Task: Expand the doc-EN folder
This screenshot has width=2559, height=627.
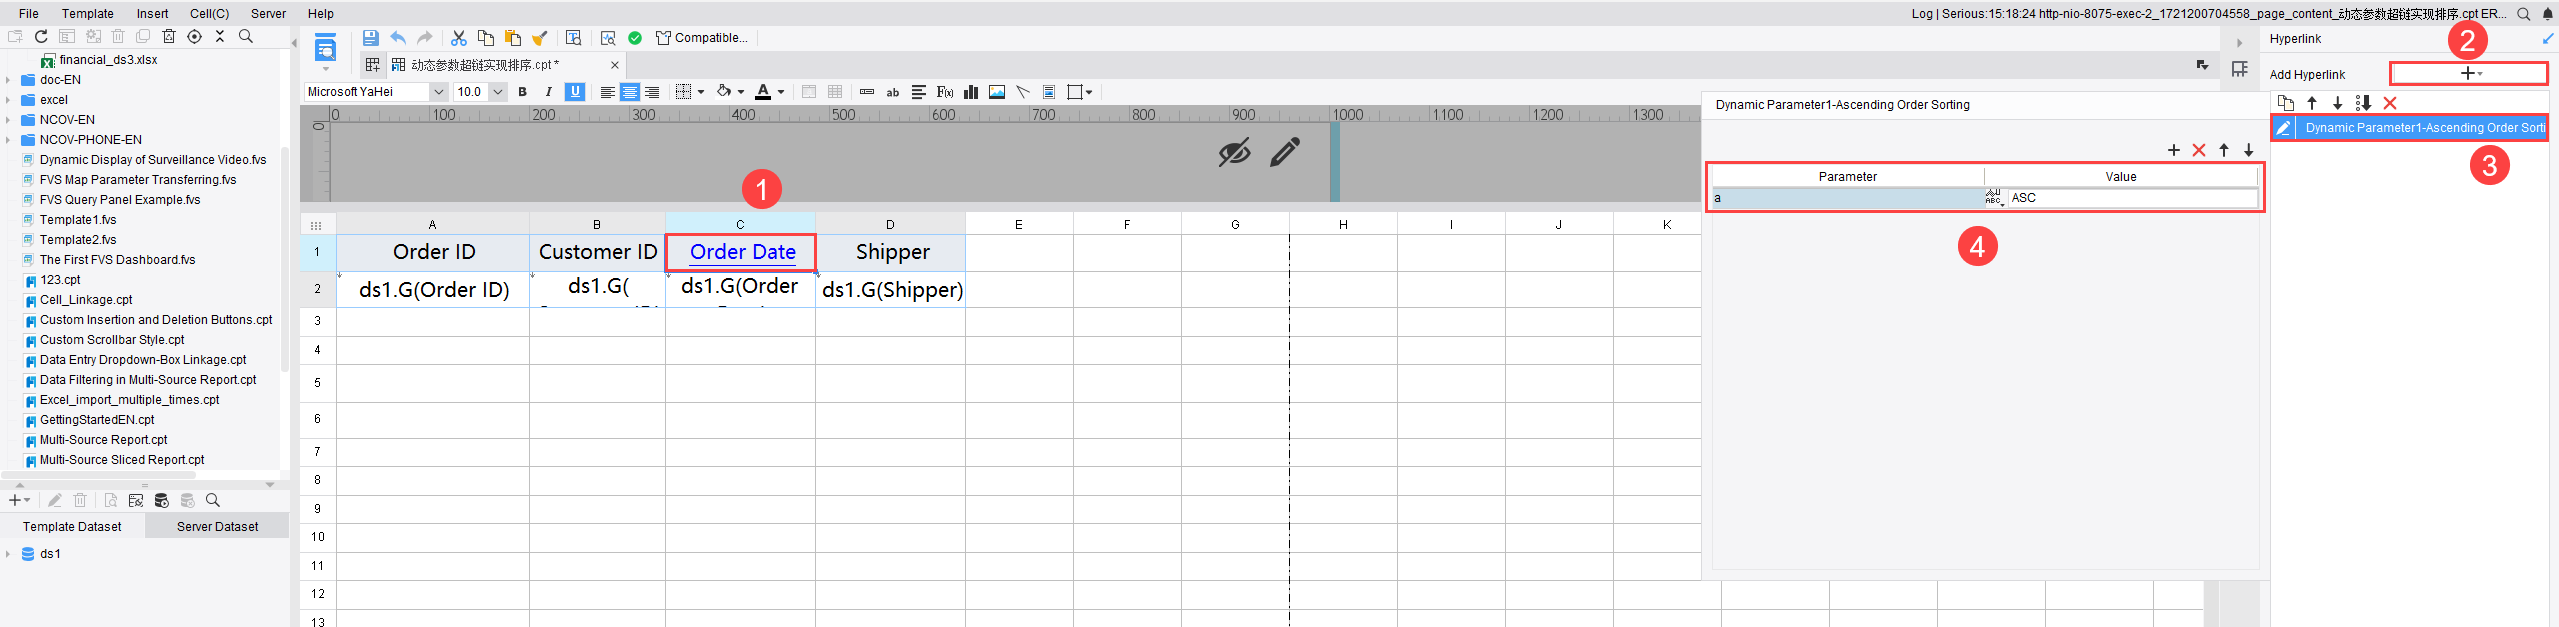Action: tap(8, 80)
